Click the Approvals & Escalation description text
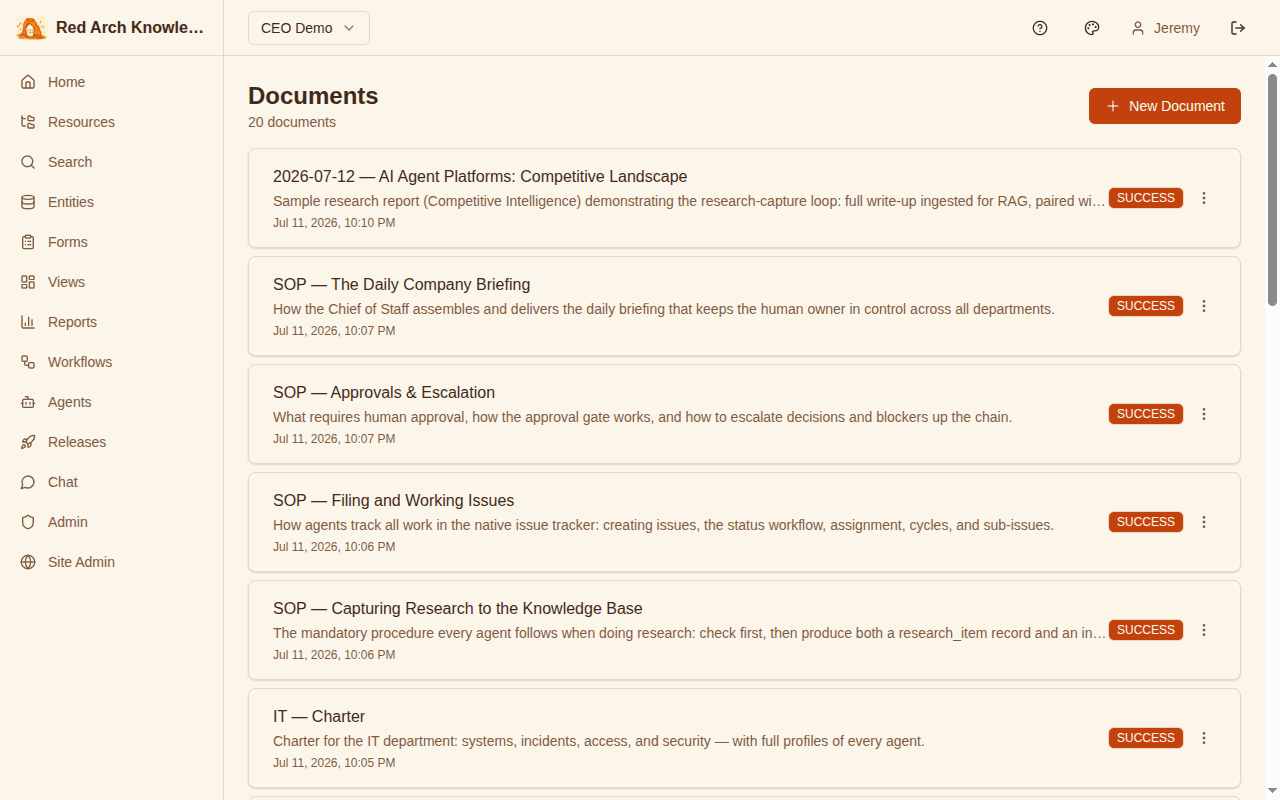This screenshot has height=800, width=1280. coord(643,417)
